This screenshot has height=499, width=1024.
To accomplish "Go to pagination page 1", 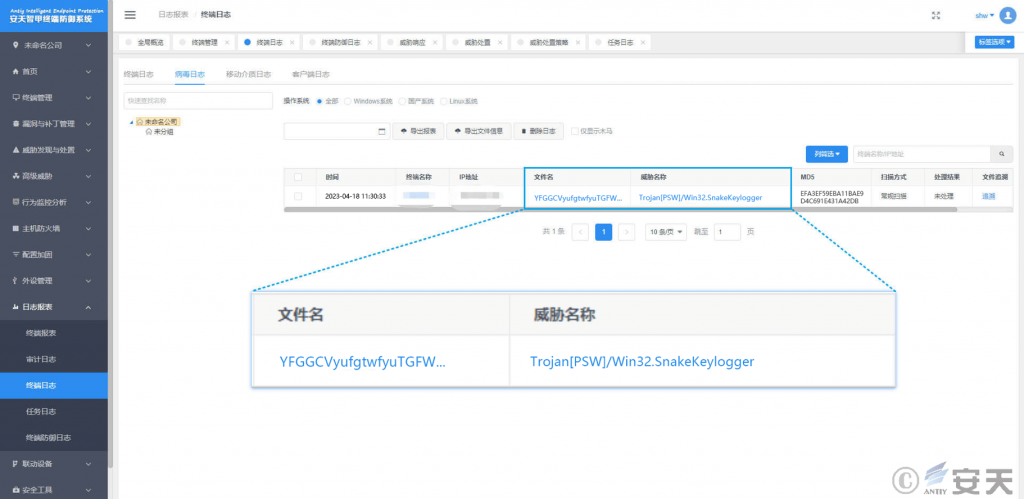I will point(603,232).
